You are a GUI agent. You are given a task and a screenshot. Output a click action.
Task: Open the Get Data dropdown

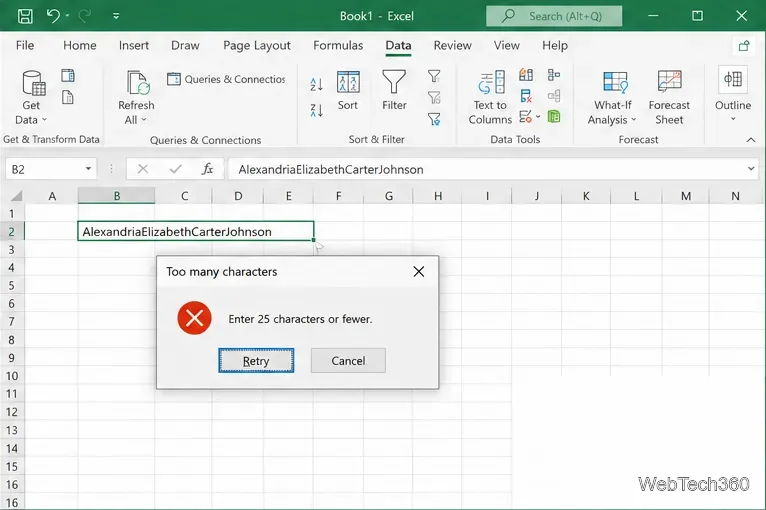tap(31, 98)
